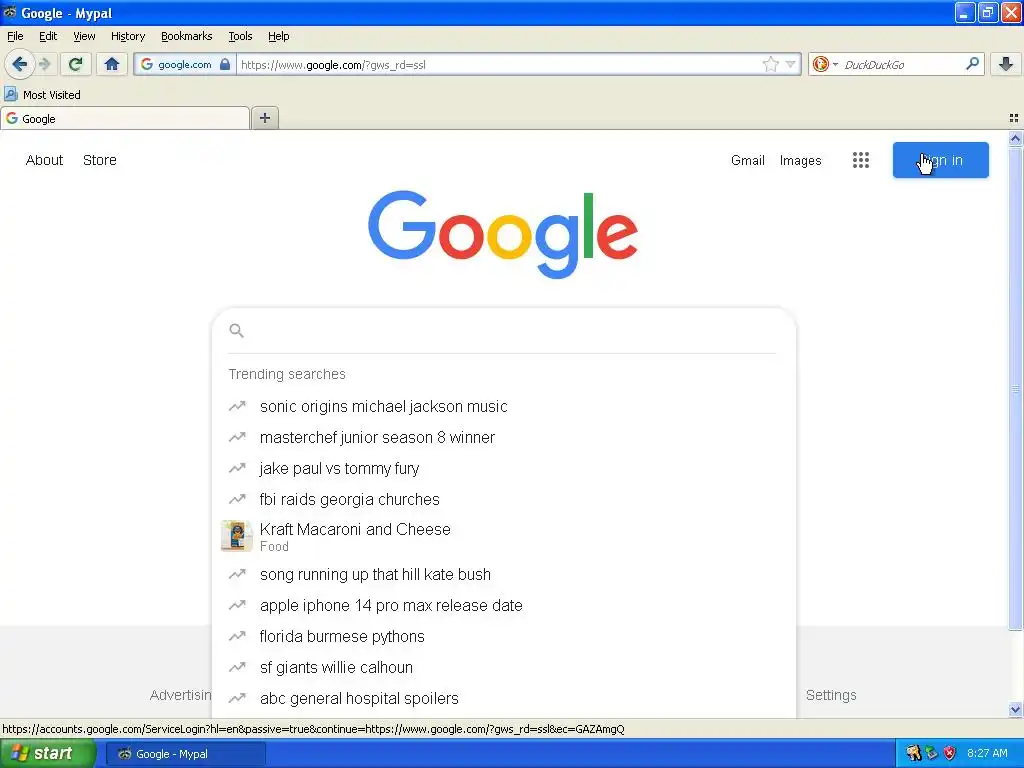The width and height of the screenshot is (1024, 768).
Task: Click the first system tray icon
Action: (913, 753)
